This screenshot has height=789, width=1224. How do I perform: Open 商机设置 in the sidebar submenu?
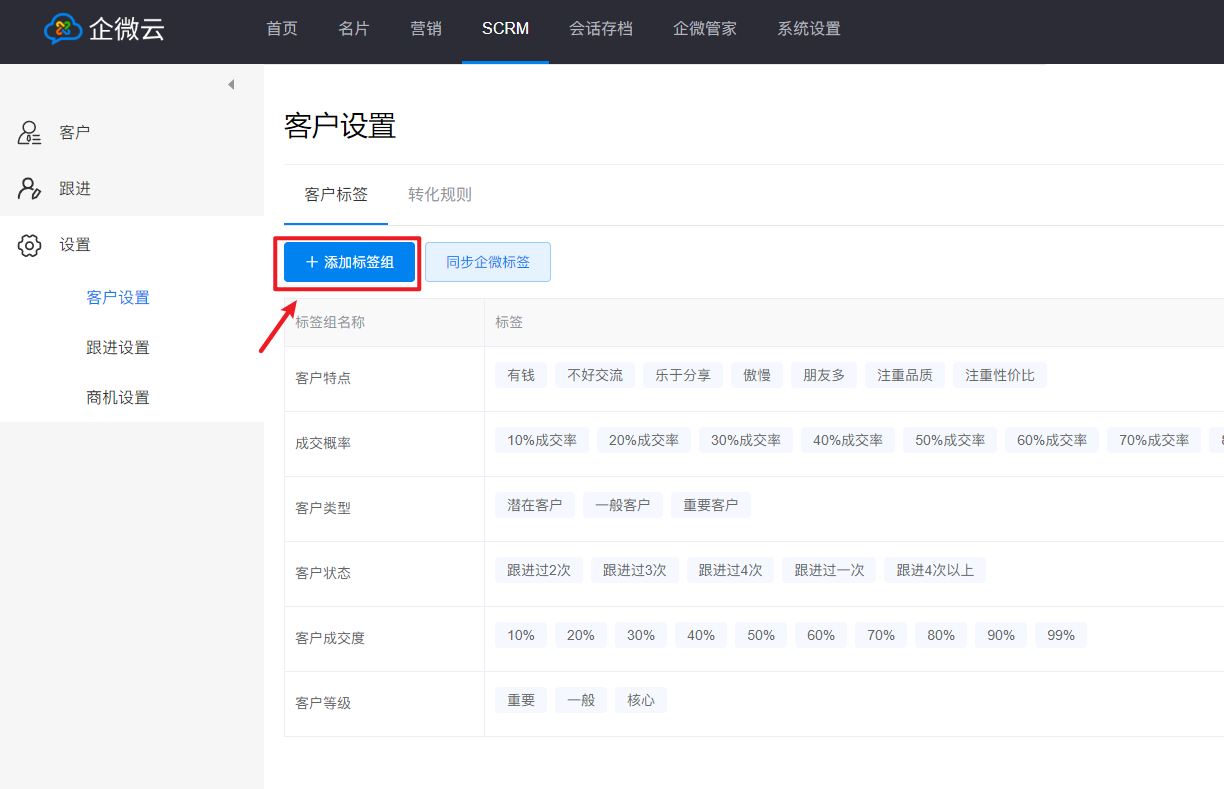[x=118, y=398]
